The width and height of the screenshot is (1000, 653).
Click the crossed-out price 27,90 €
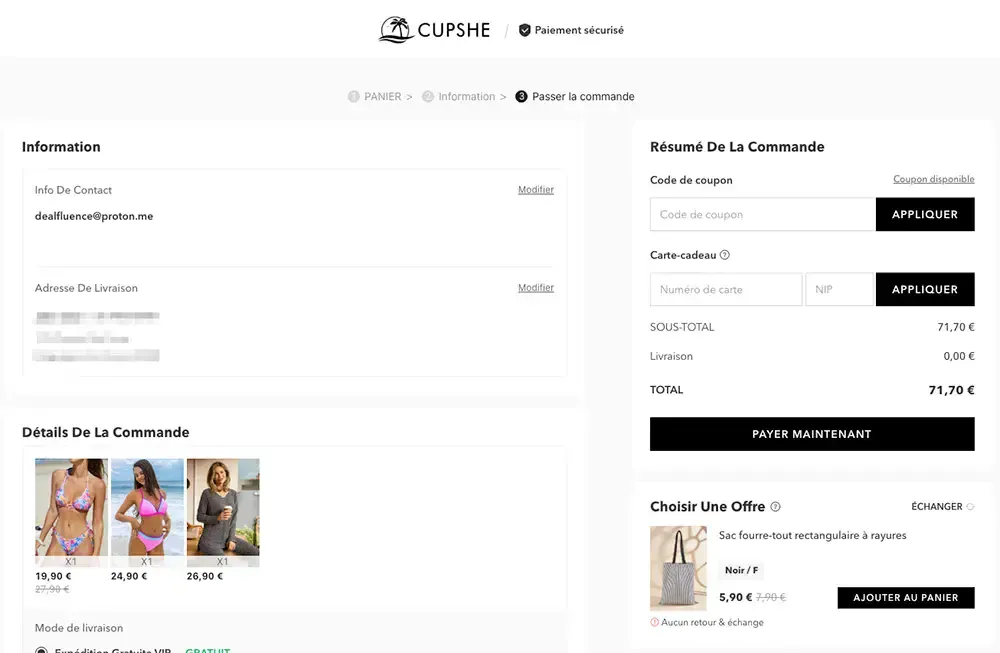52,589
